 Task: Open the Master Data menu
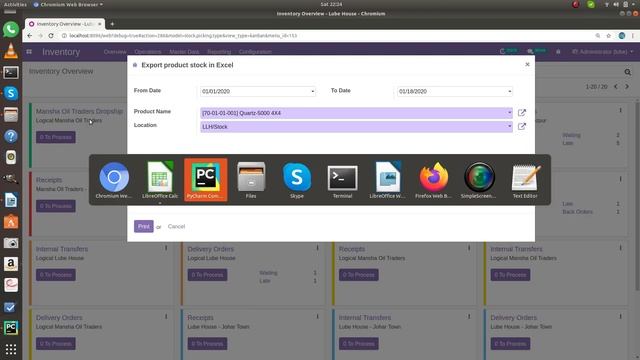click(x=184, y=52)
